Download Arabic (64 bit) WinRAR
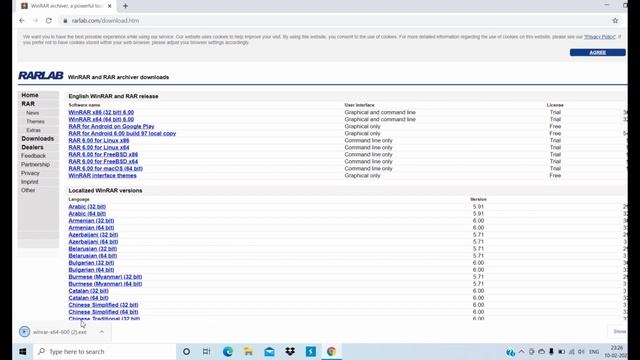 87,213
